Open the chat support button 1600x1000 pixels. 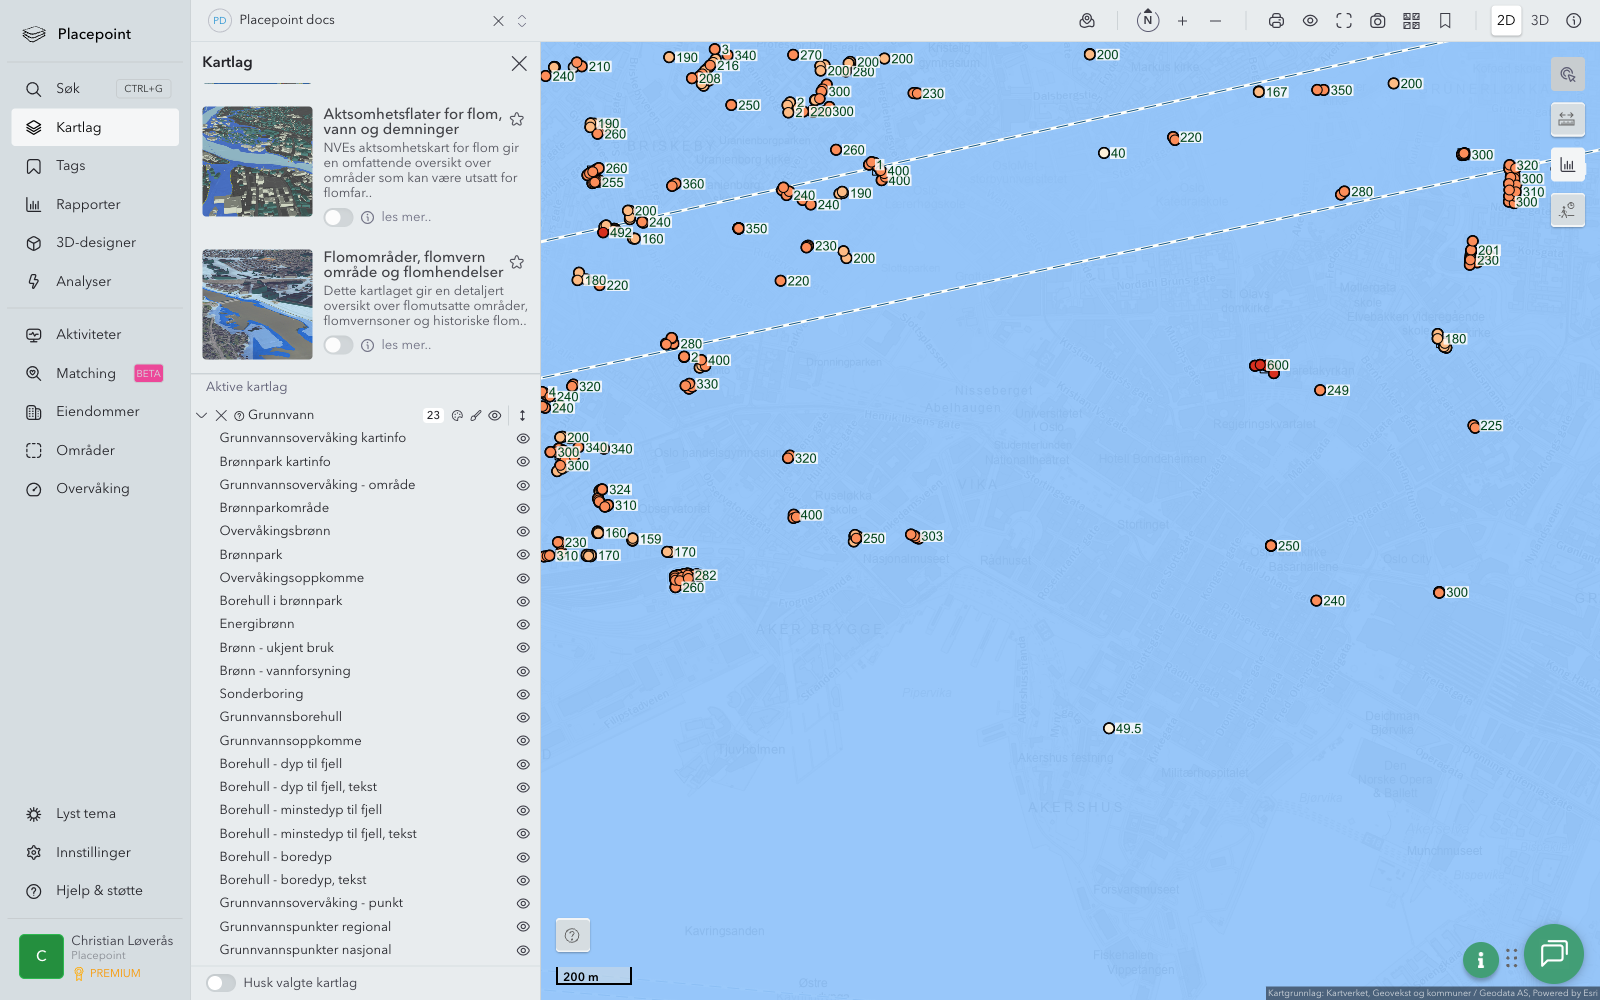click(1553, 953)
